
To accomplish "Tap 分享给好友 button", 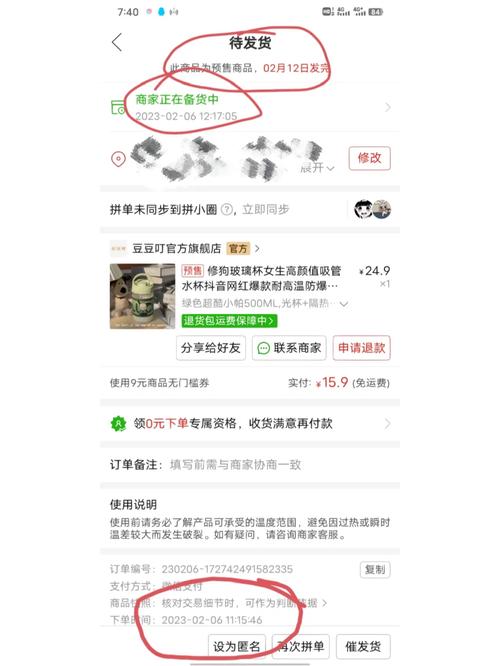I will tap(211, 348).
